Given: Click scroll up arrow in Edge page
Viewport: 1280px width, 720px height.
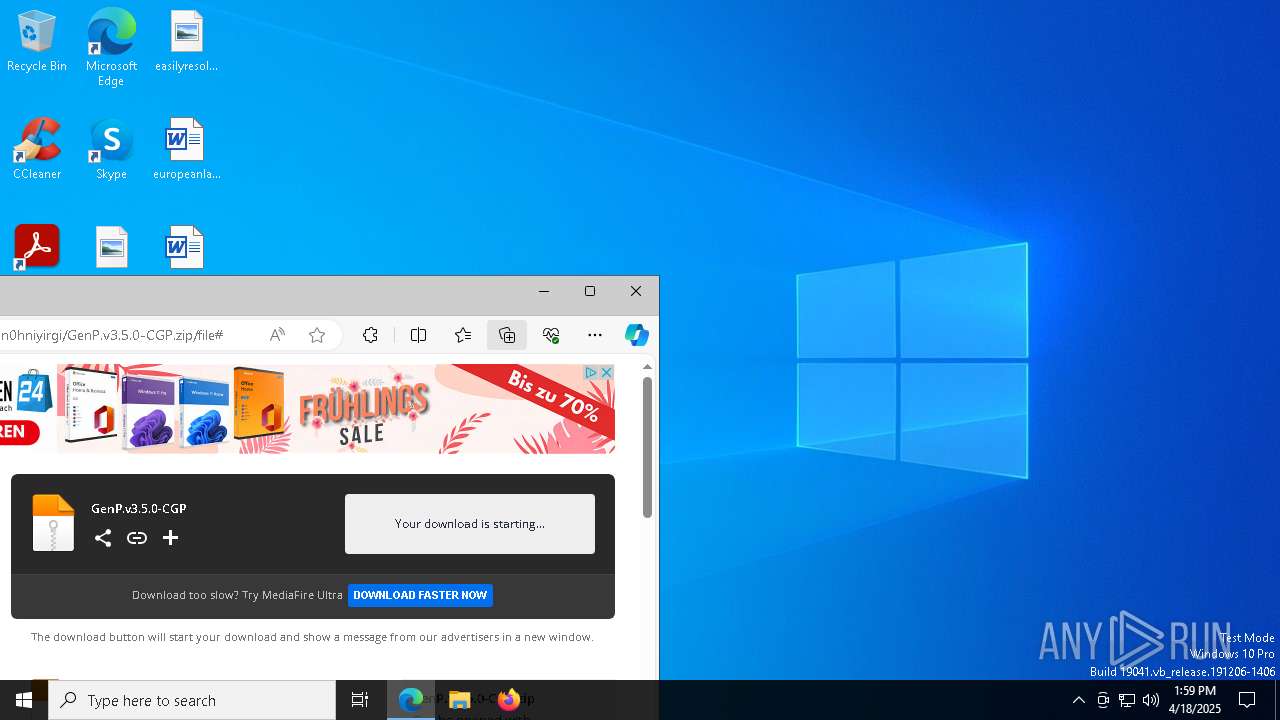Looking at the screenshot, I should pyautogui.click(x=647, y=367).
